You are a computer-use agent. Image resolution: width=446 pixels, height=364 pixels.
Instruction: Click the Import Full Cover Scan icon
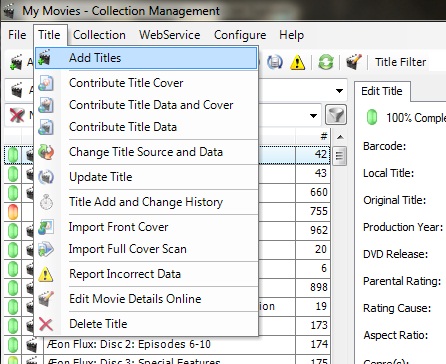46,249
